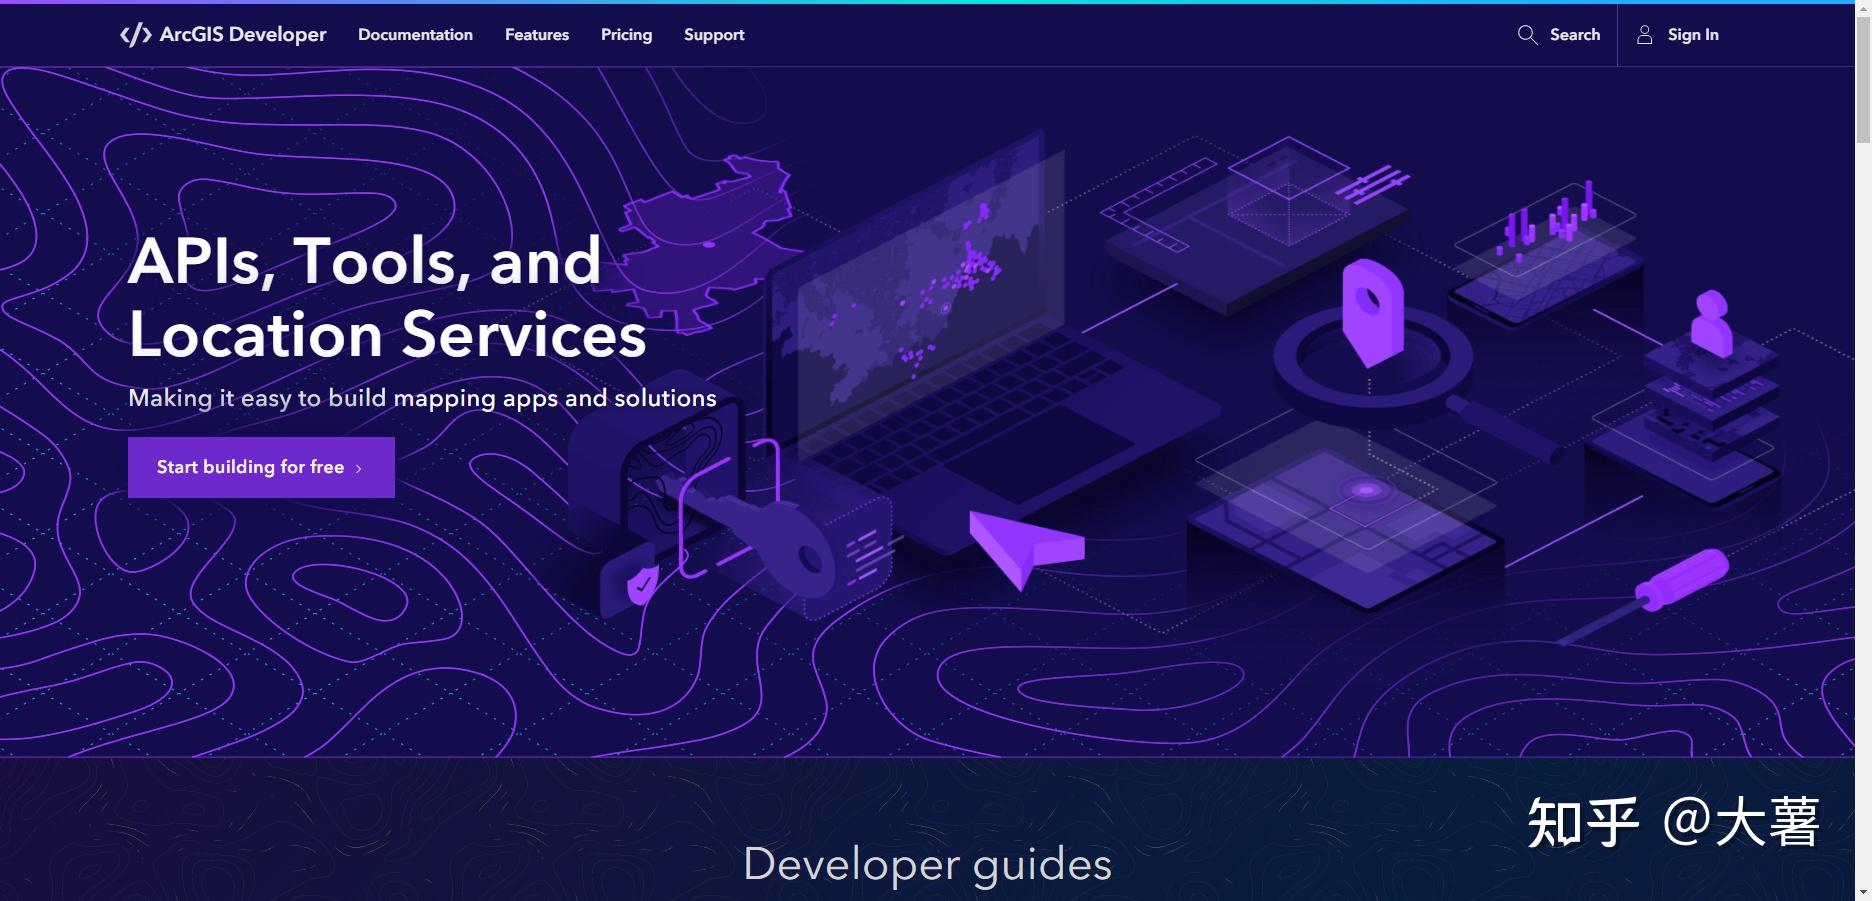Go to the Pricing page

click(x=626, y=35)
